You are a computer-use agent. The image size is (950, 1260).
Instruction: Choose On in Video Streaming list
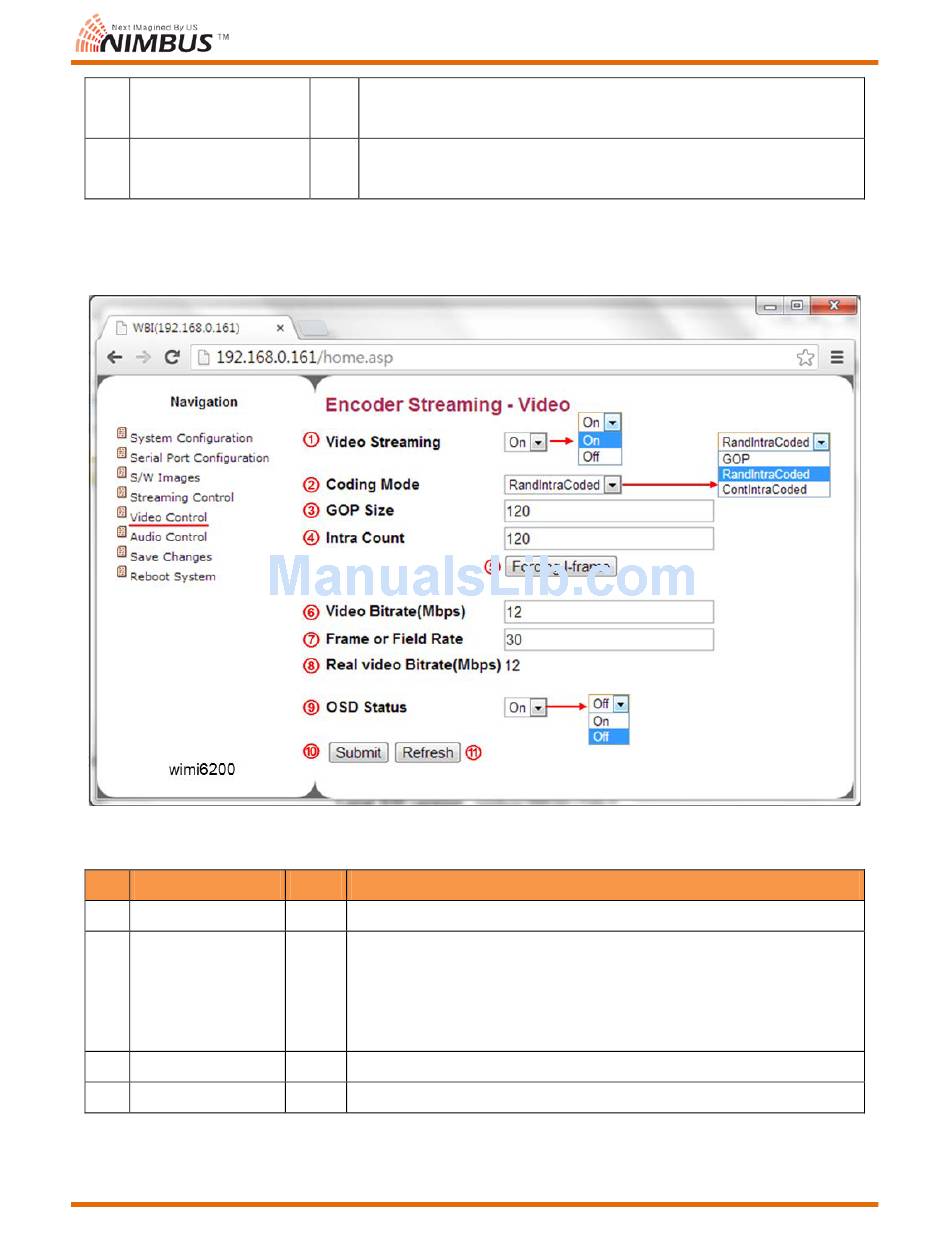click(600, 440)
